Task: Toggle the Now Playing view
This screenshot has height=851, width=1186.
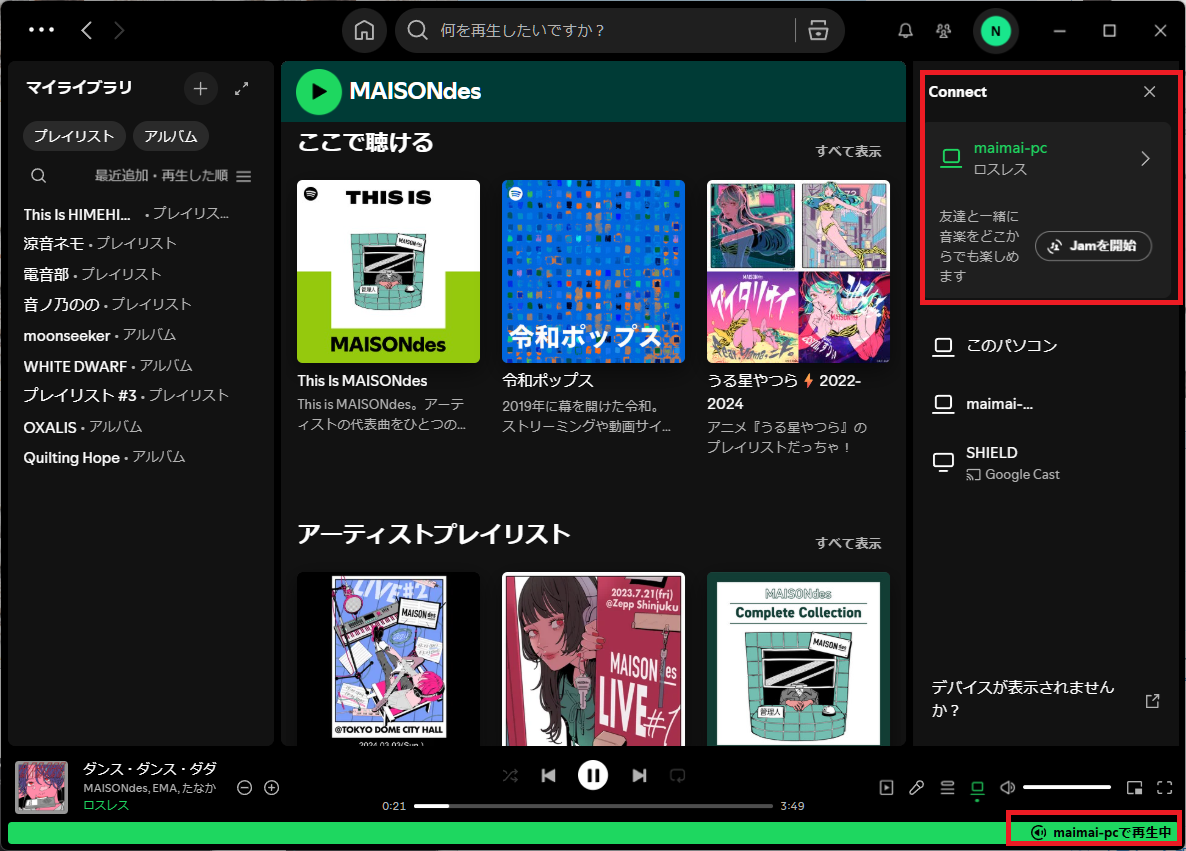Action: coord(886,787)
